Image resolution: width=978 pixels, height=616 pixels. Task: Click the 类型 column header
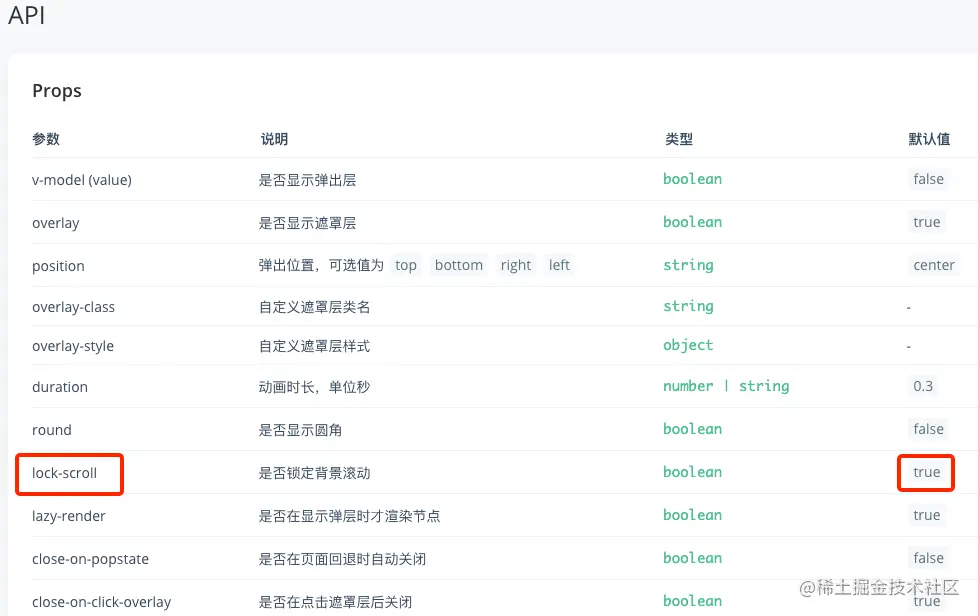point(679,139)
